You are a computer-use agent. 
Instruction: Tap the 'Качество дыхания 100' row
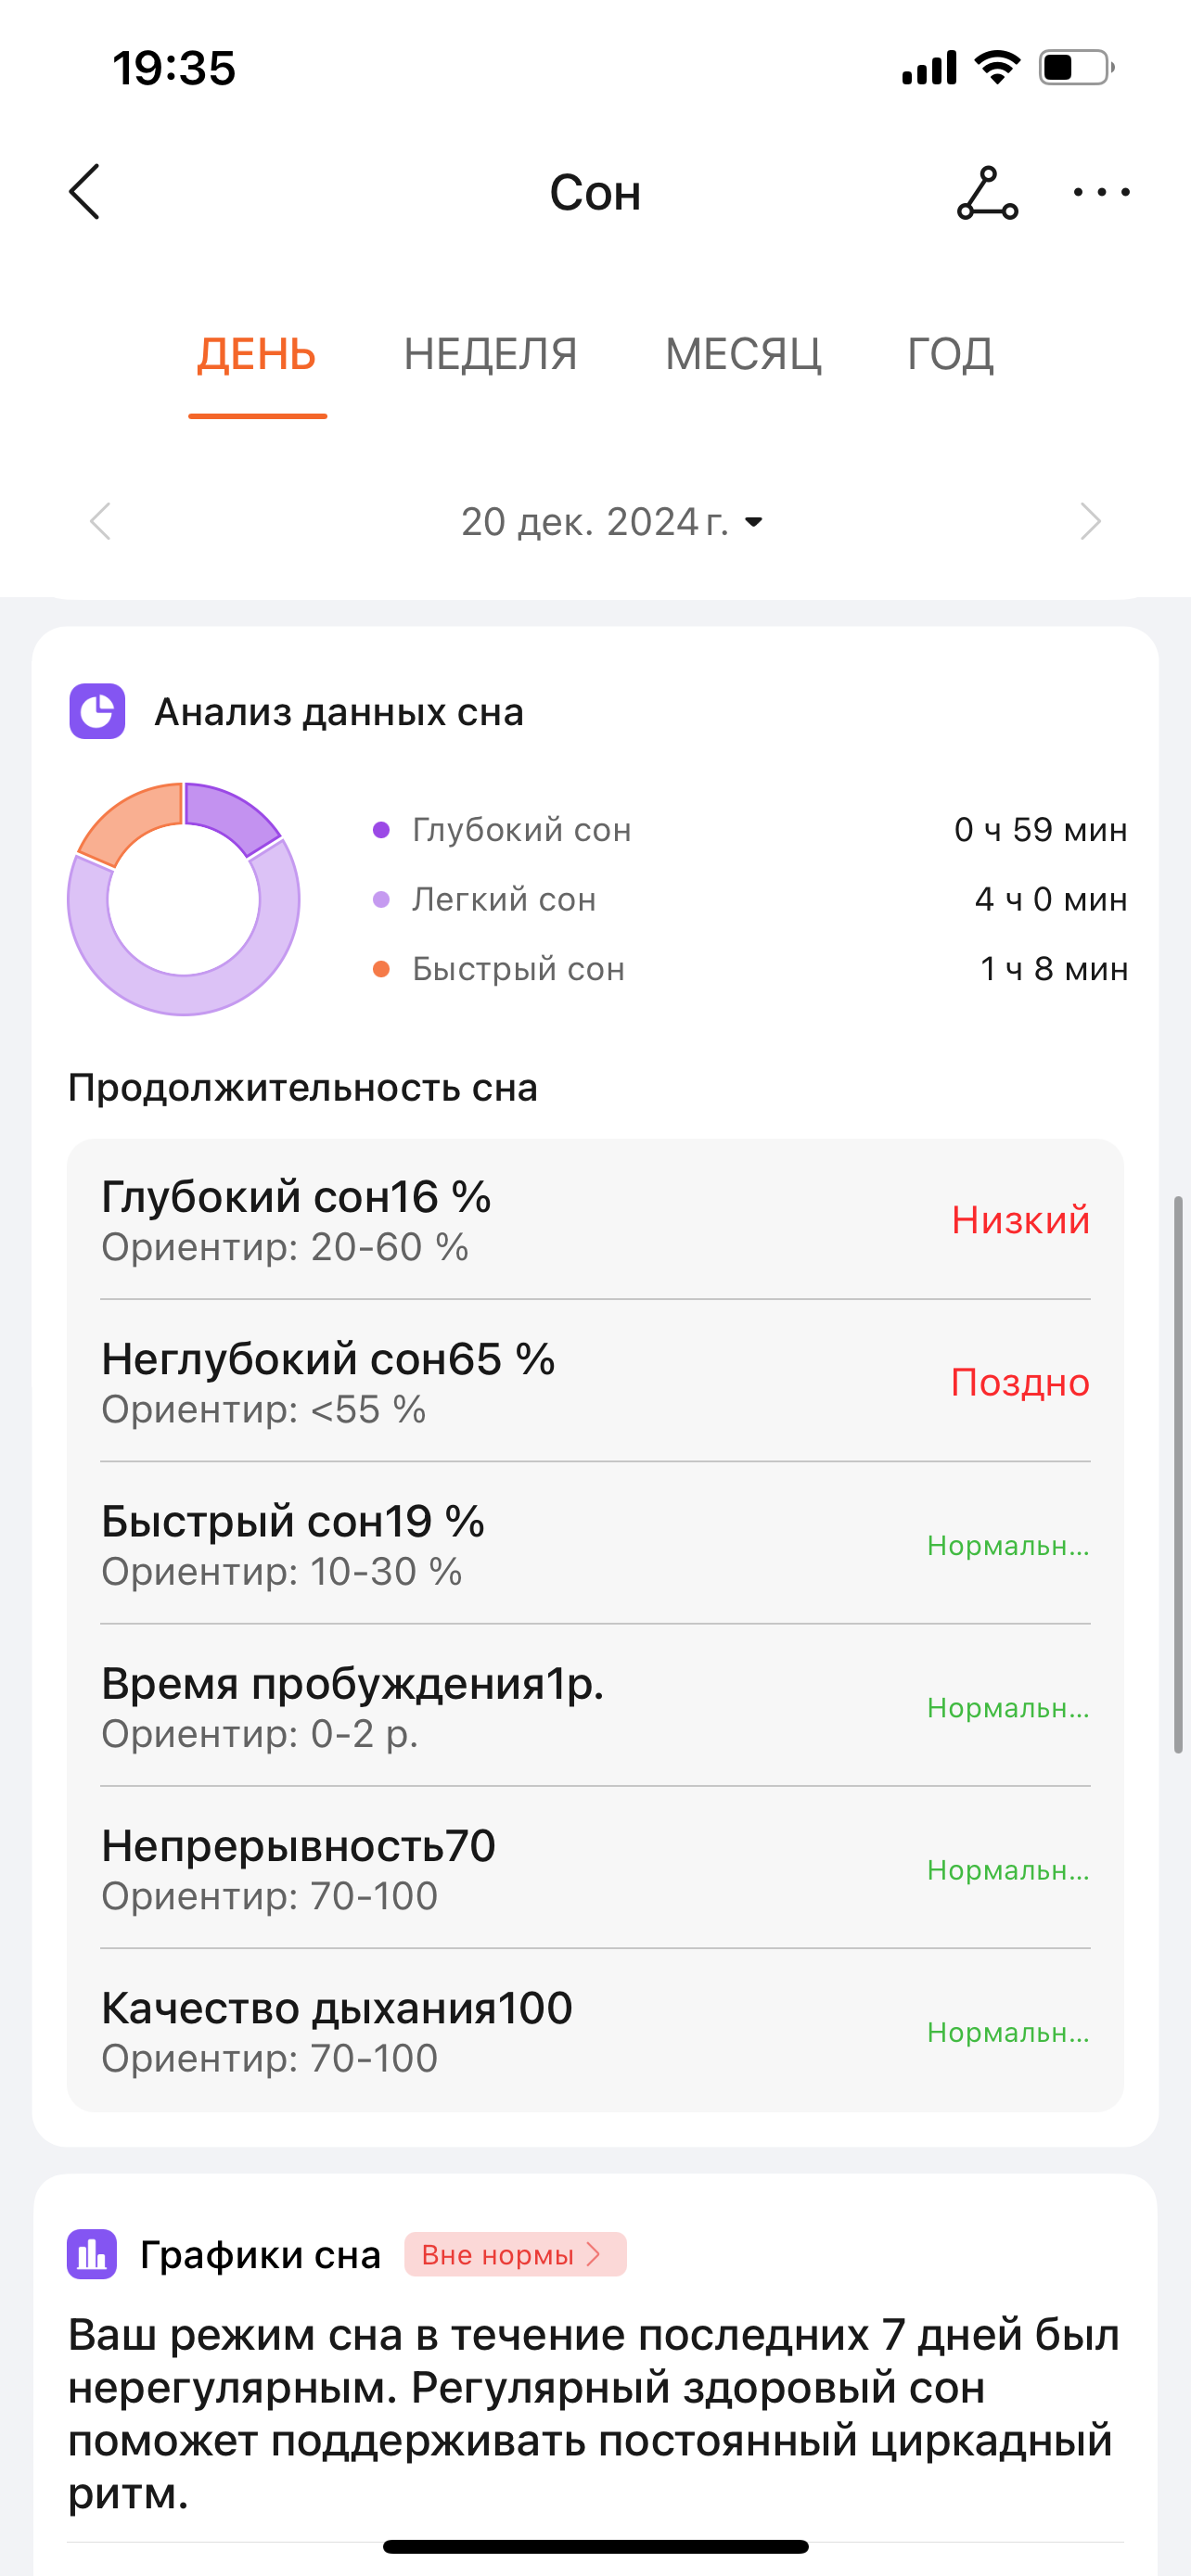595,2030
